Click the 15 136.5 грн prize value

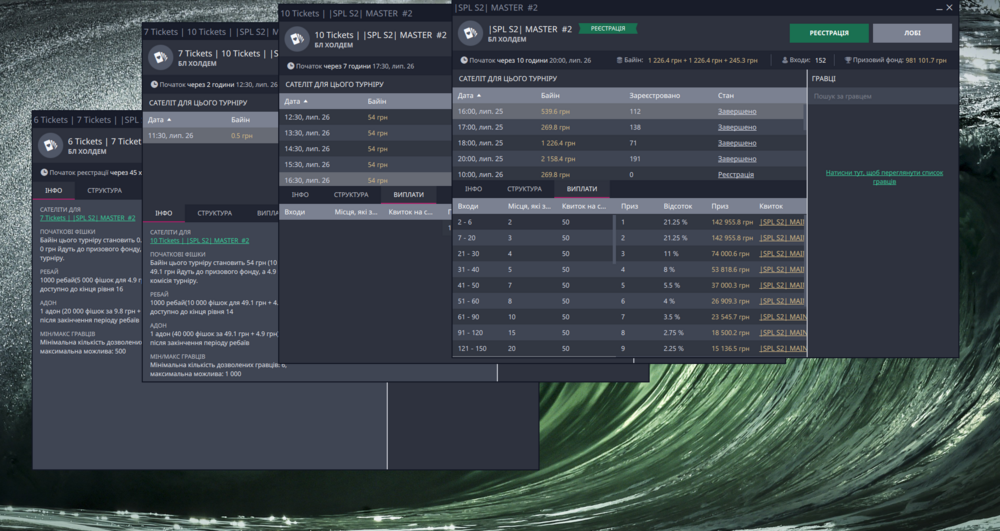(730, 349)
